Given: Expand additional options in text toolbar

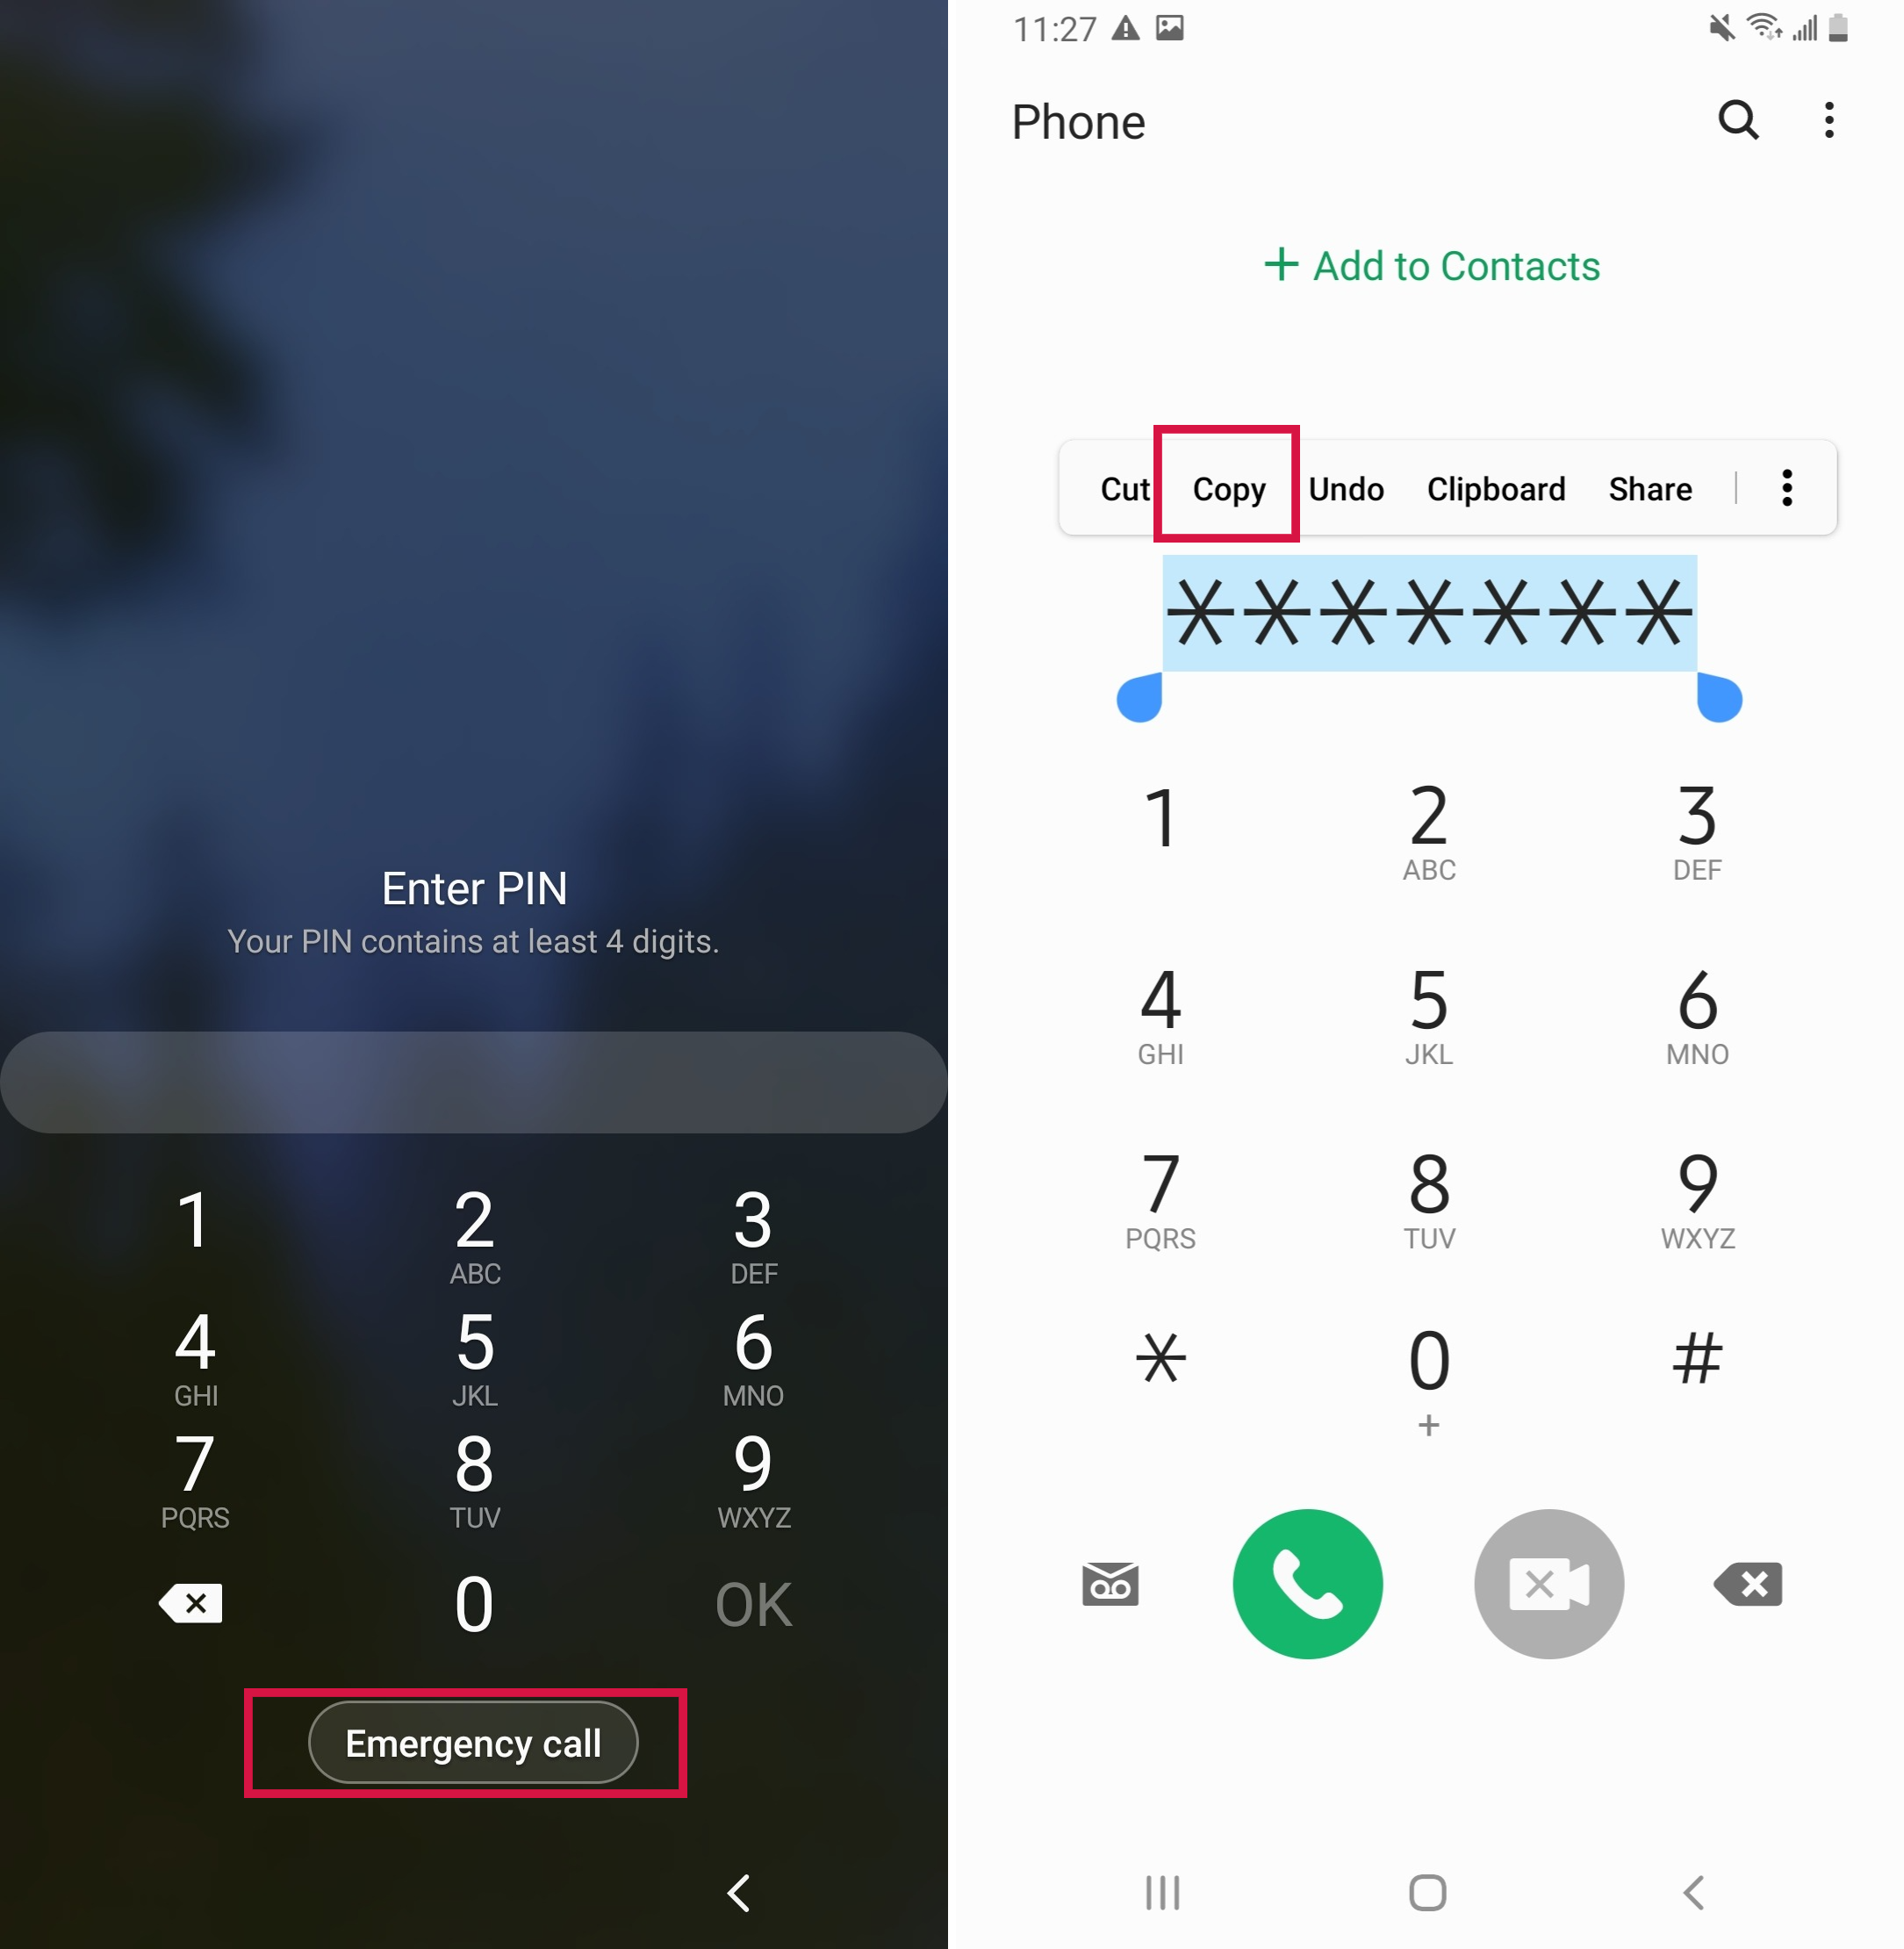Looking at the screenshot, I should point(1785,486).
